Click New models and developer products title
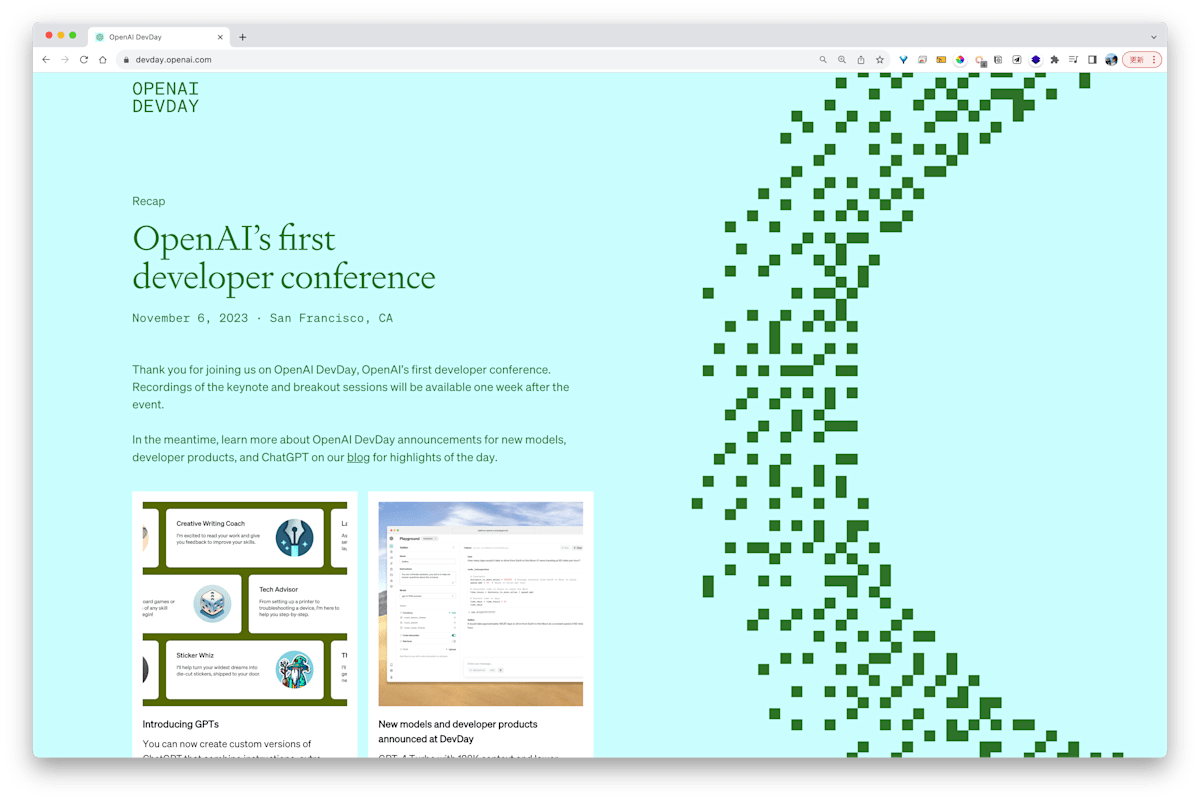The image size is (1200, 801). coord(458,731)
